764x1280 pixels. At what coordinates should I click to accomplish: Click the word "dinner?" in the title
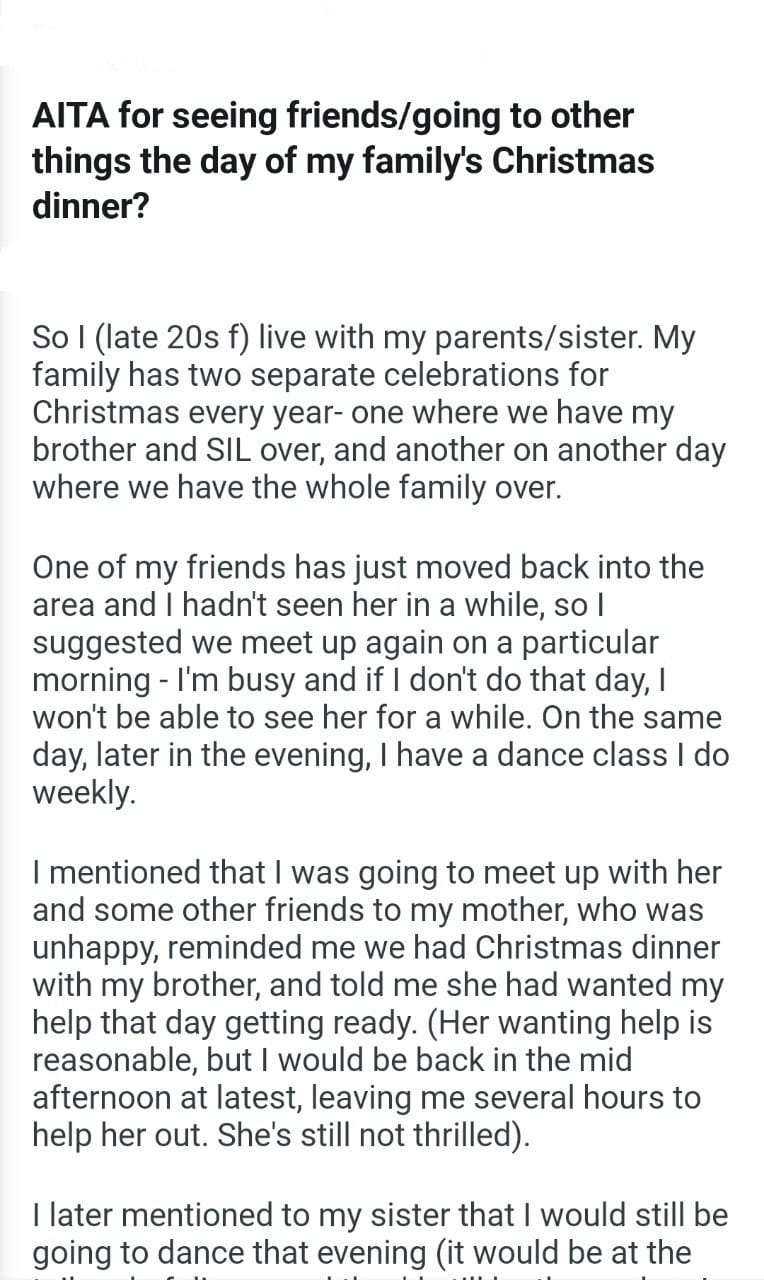coord(90,207)
